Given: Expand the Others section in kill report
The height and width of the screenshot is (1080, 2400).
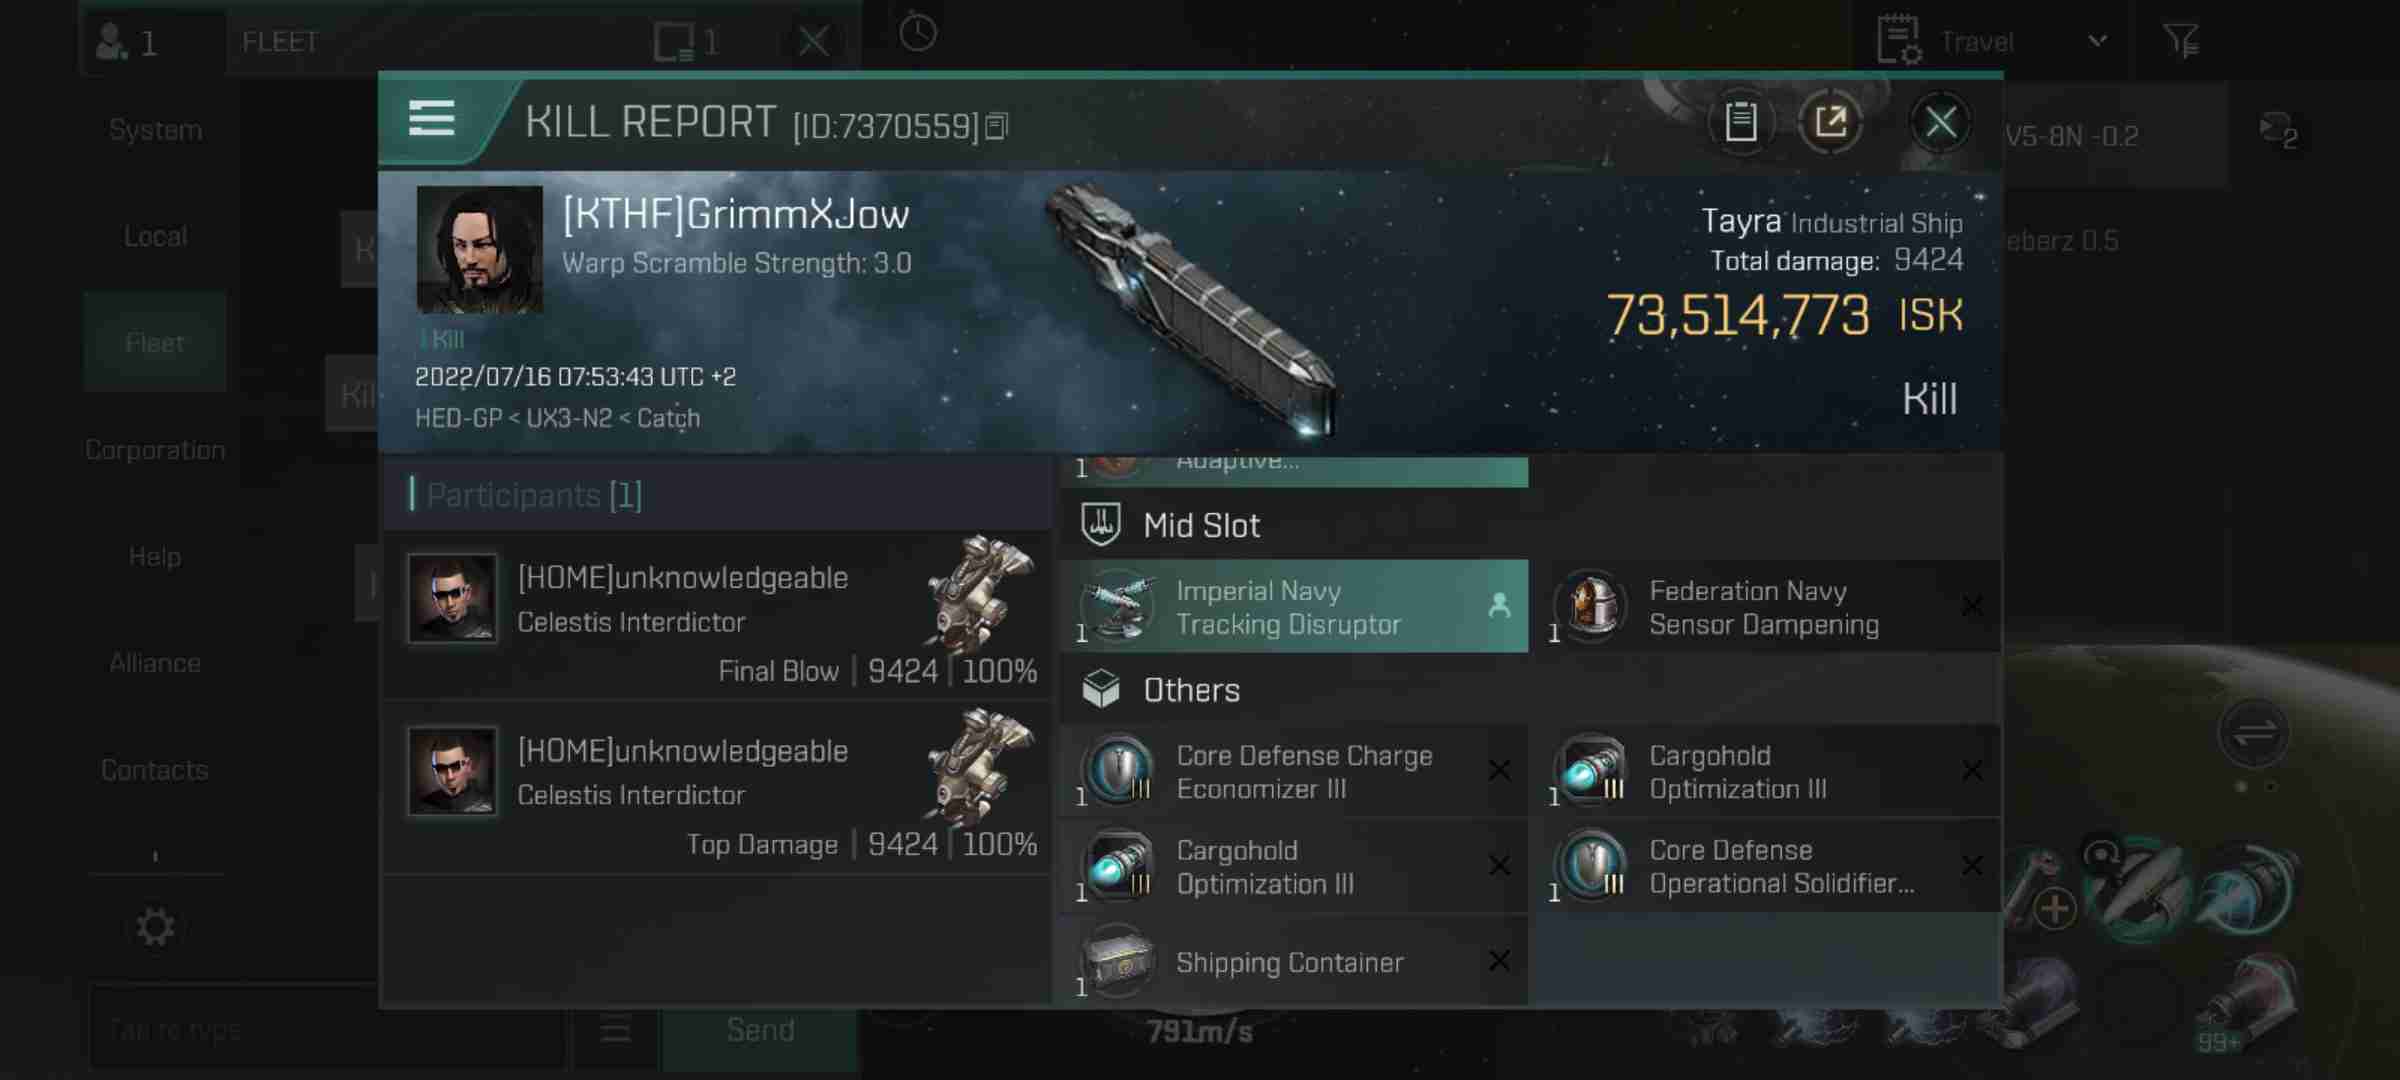Looking at the screenshot, I should 1191,688.
